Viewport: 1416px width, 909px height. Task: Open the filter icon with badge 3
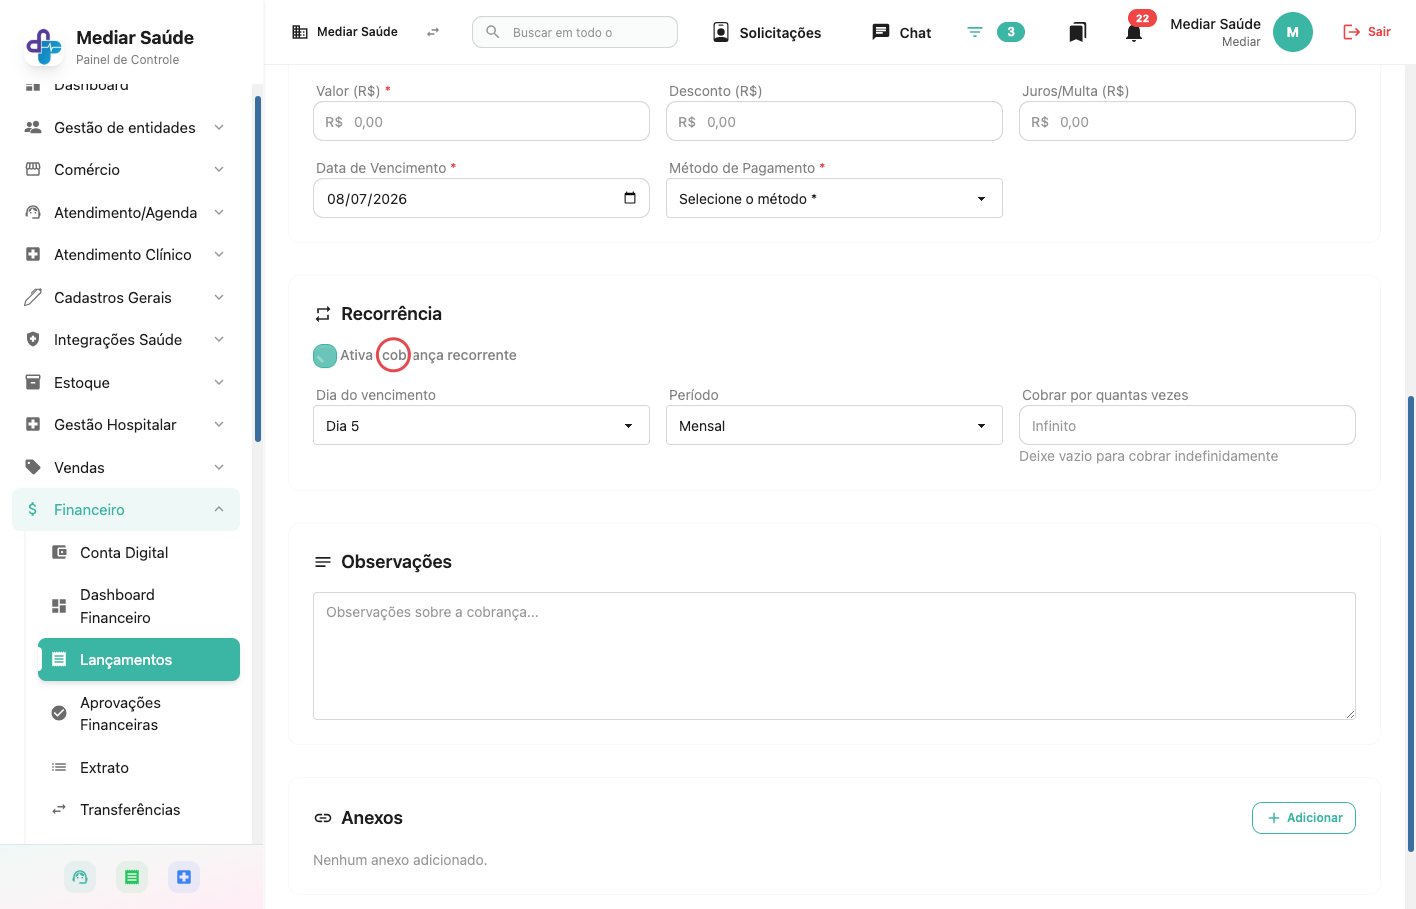coord(975,32)
